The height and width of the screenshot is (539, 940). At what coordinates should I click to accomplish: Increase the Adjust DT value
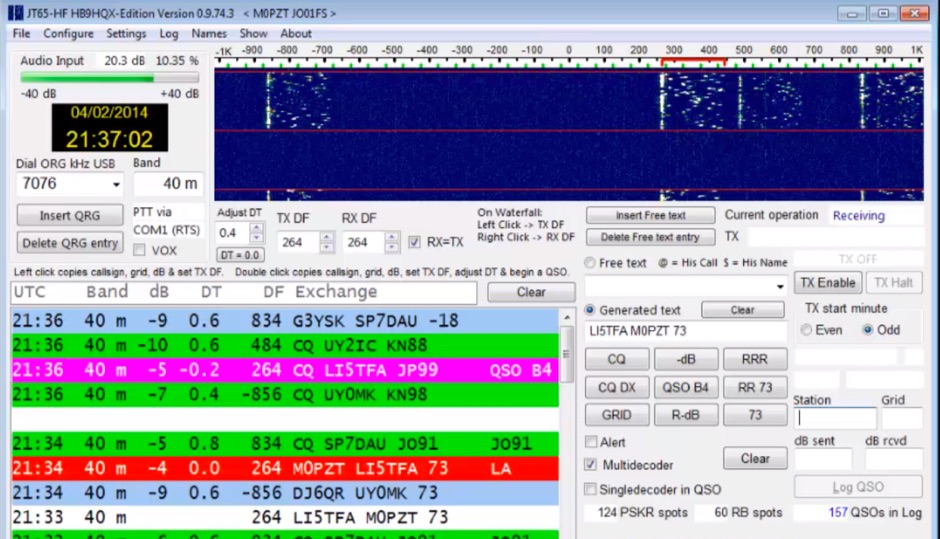tap(256, 228)
